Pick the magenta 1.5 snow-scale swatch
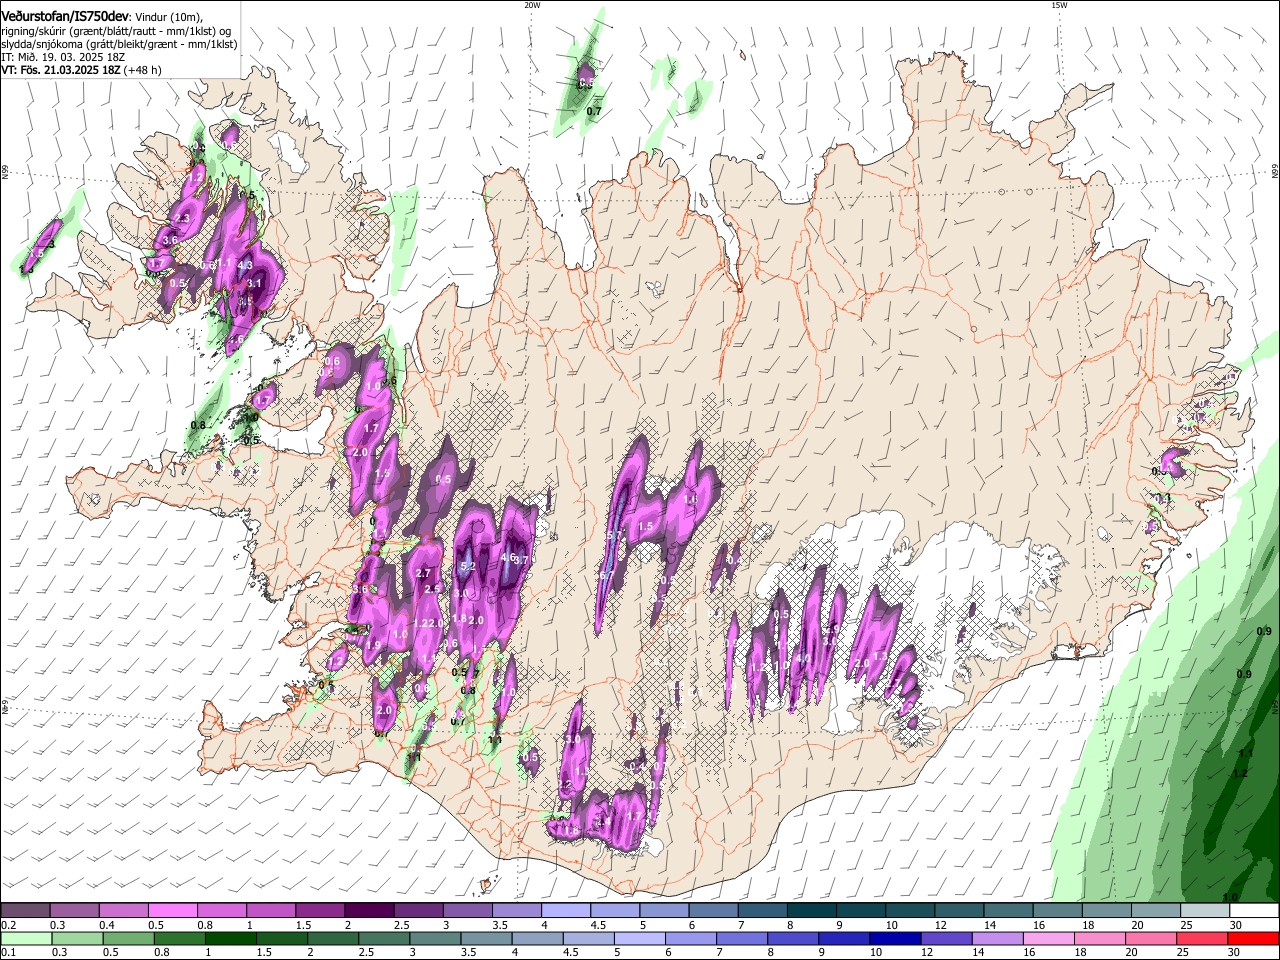The image size is (1280, 960). pos(319,911)
